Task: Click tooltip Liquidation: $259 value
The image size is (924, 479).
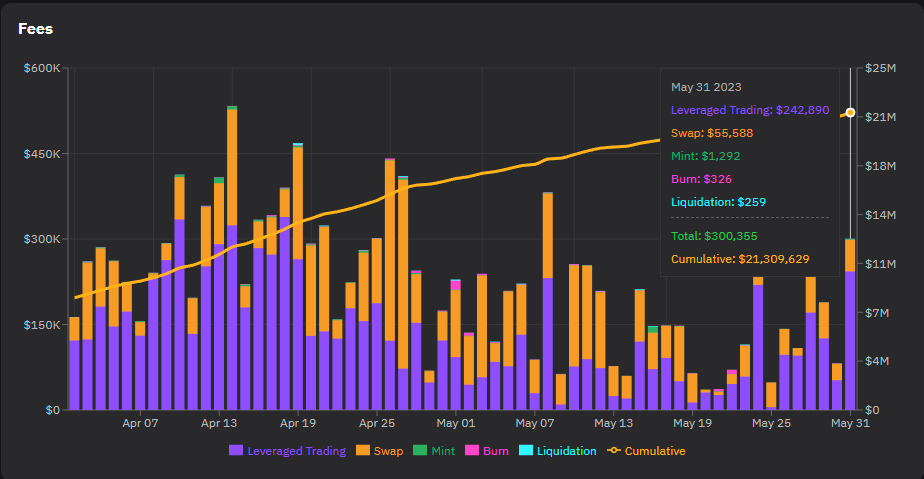Action: [718, 202]
